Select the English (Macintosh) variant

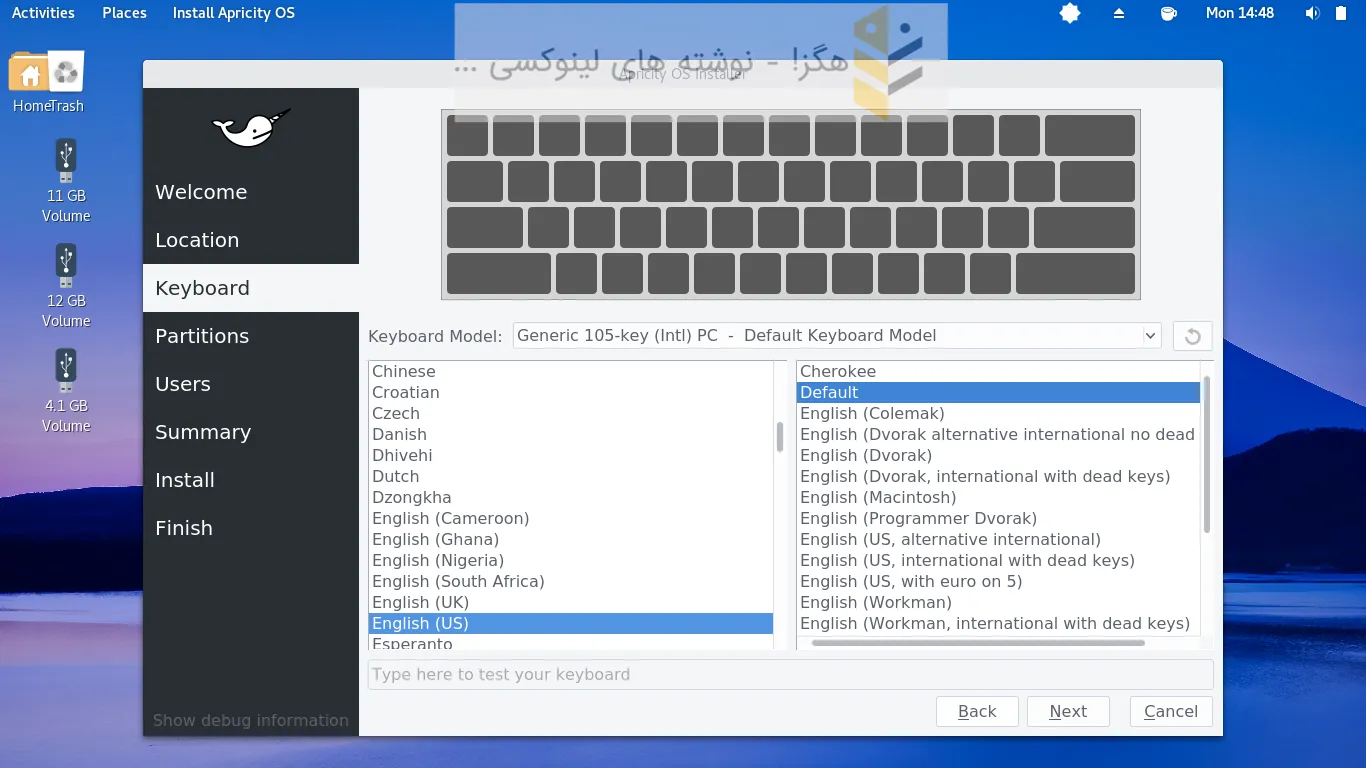(x=998, y=497)
